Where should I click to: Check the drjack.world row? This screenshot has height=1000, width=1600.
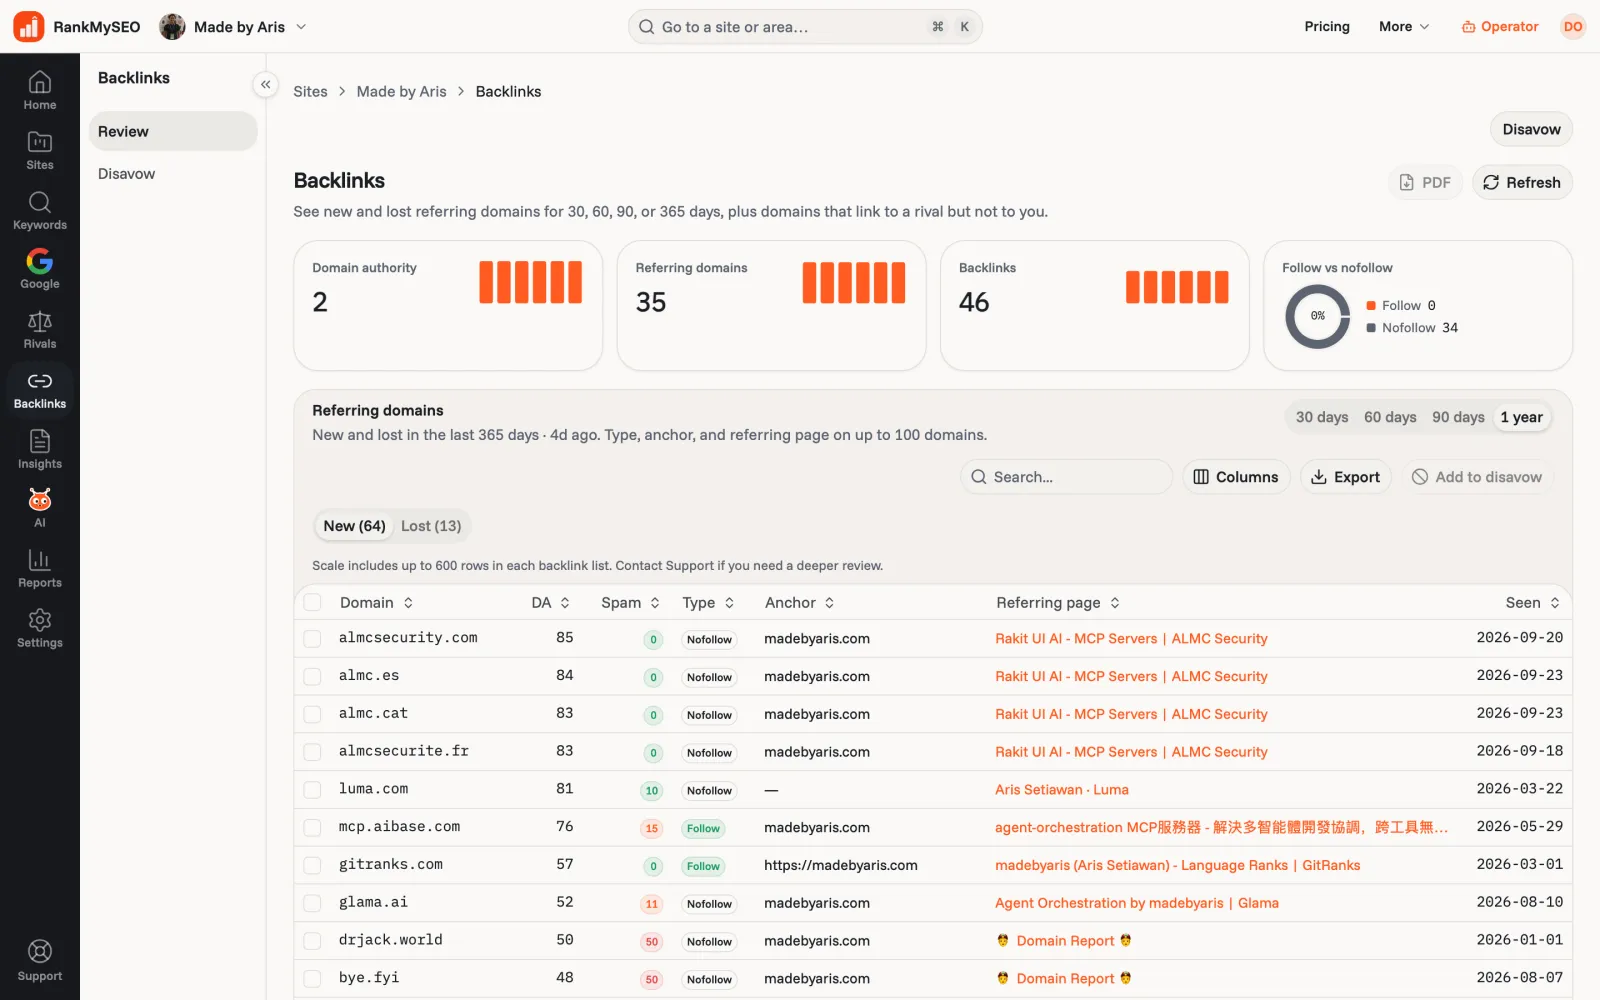[313, 941]
